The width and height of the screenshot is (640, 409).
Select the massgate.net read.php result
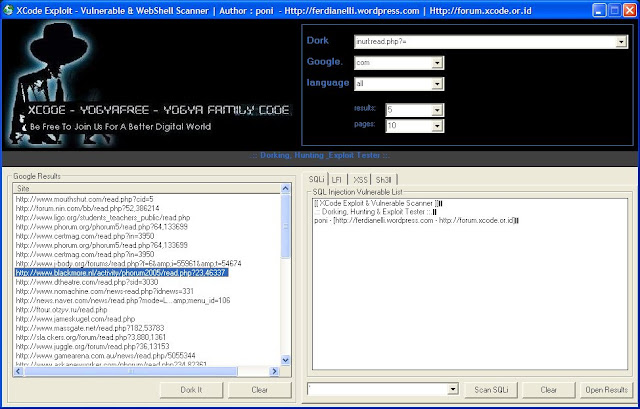coord(90,328)
